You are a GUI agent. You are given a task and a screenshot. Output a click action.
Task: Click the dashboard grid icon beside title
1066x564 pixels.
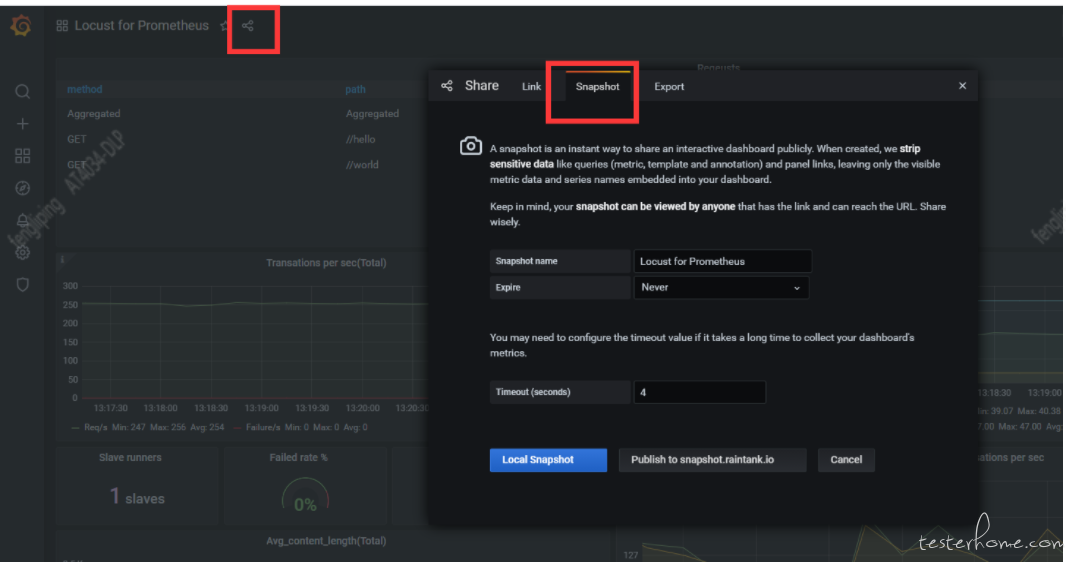tap(62, 26)
